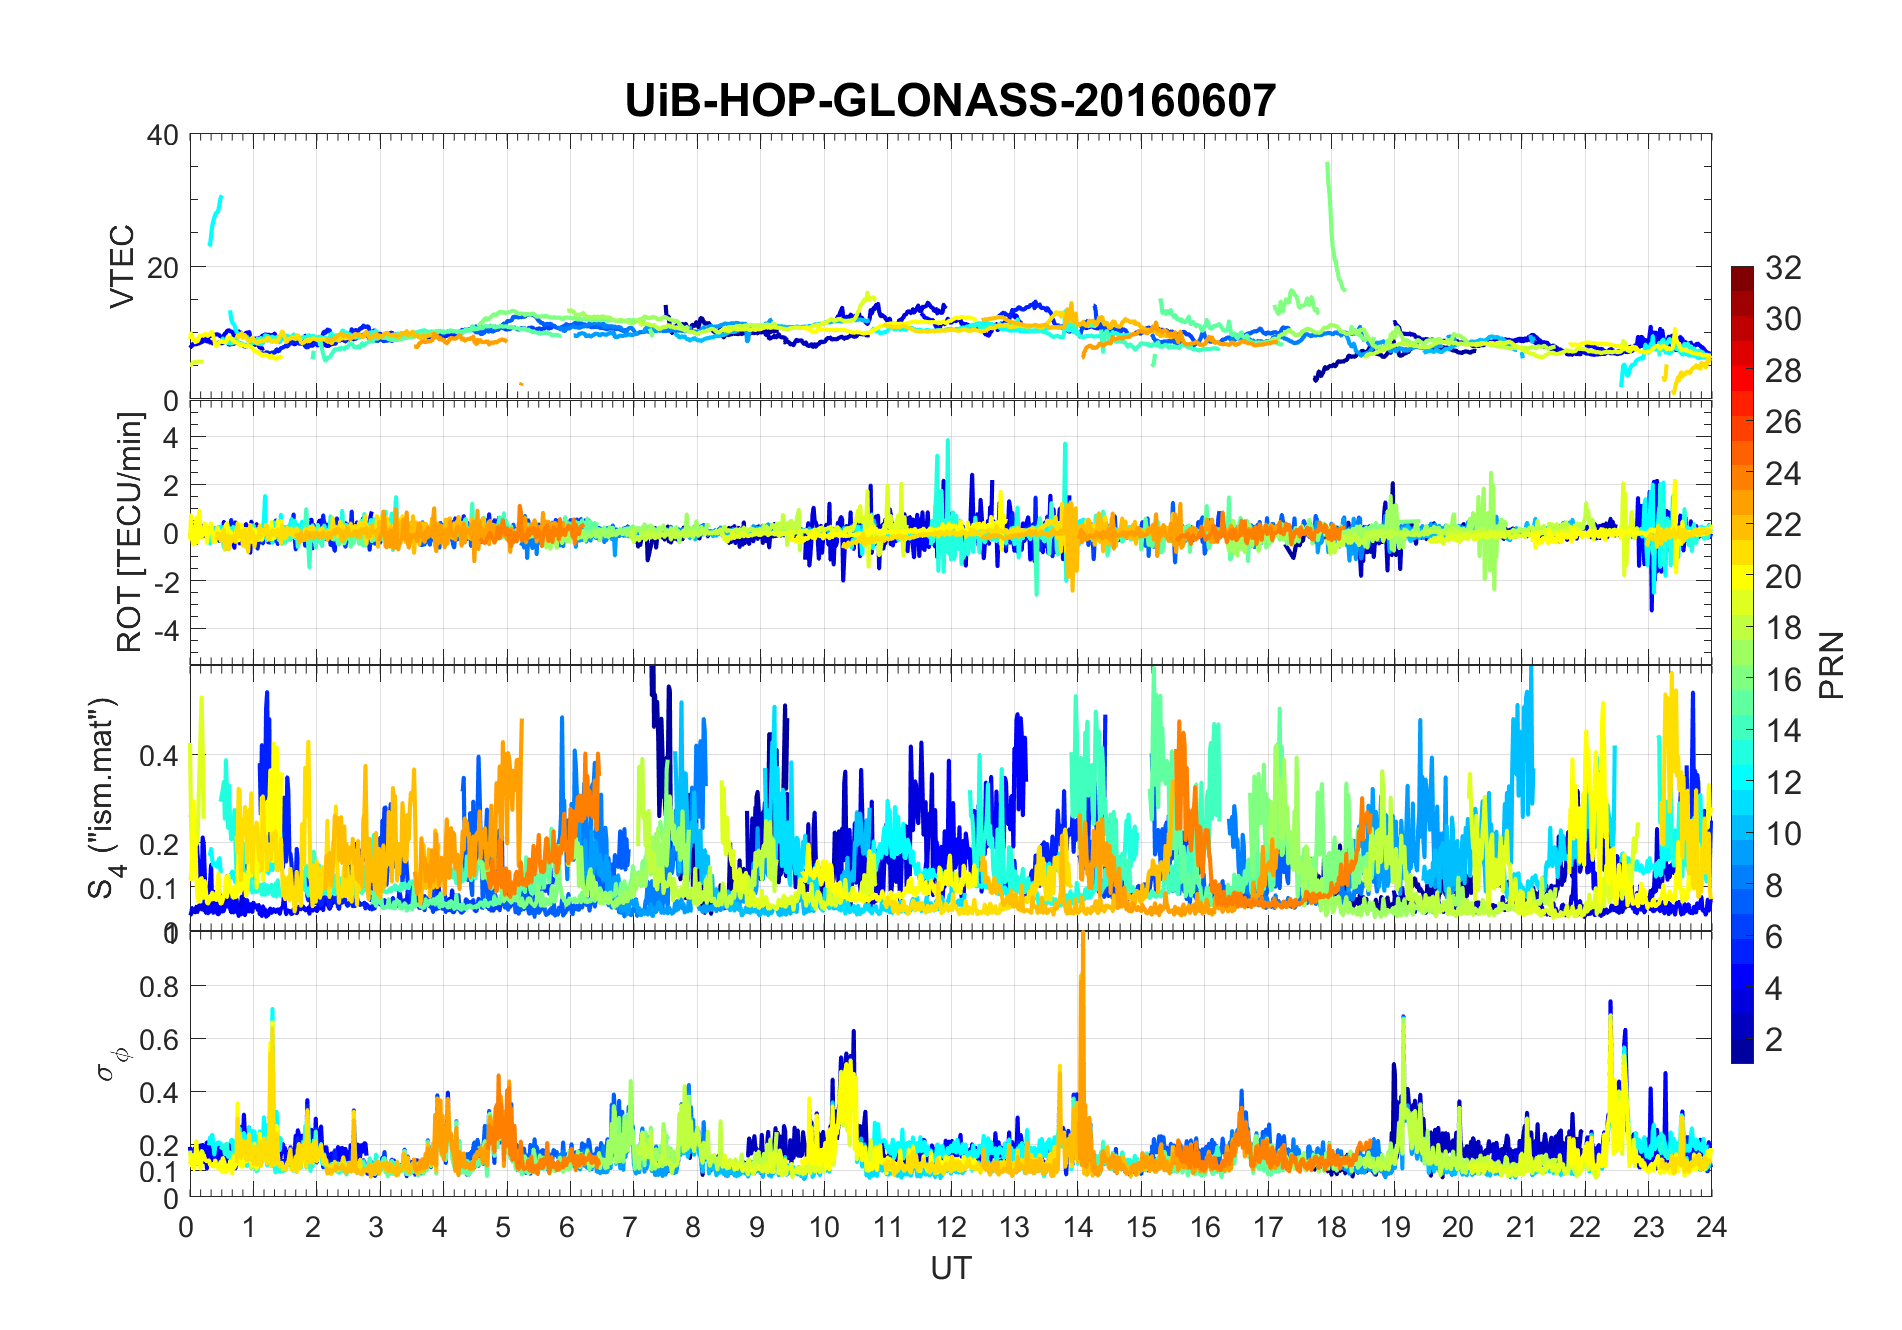This screenshot has width=1902, height=1330.
Task: Click VTEC axis tick label "40"
Action: point(162,135)
